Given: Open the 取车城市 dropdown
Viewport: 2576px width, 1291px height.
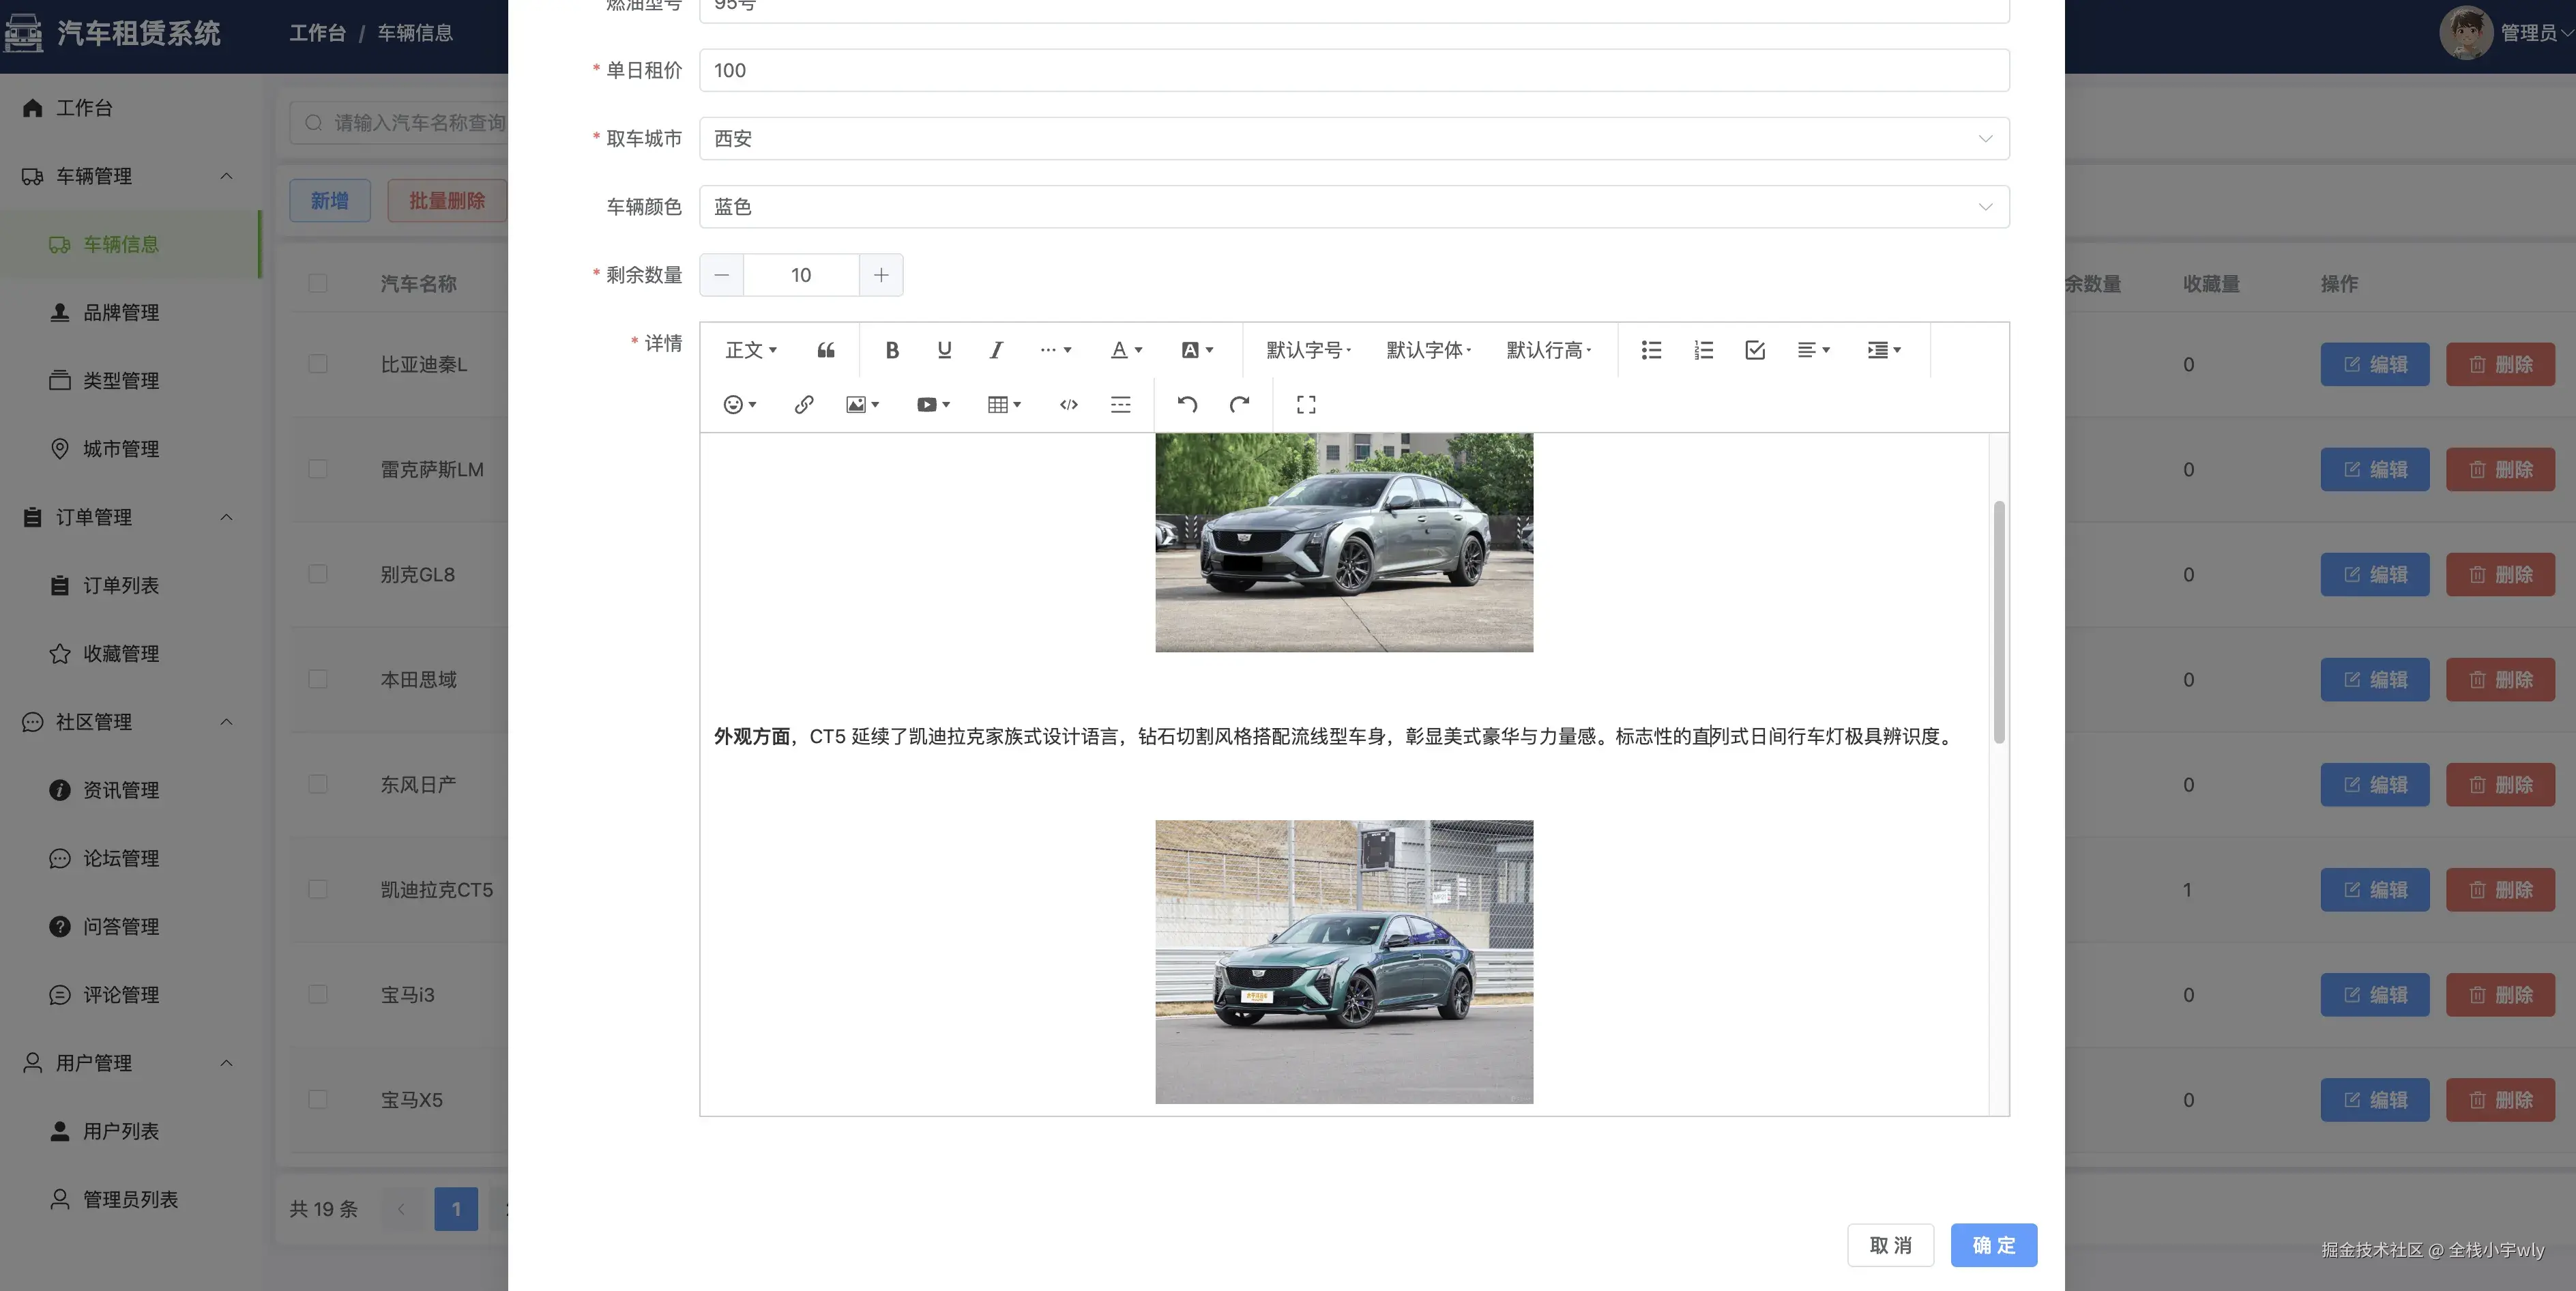Looking at the screenshot, I should tap(1354, 138).
